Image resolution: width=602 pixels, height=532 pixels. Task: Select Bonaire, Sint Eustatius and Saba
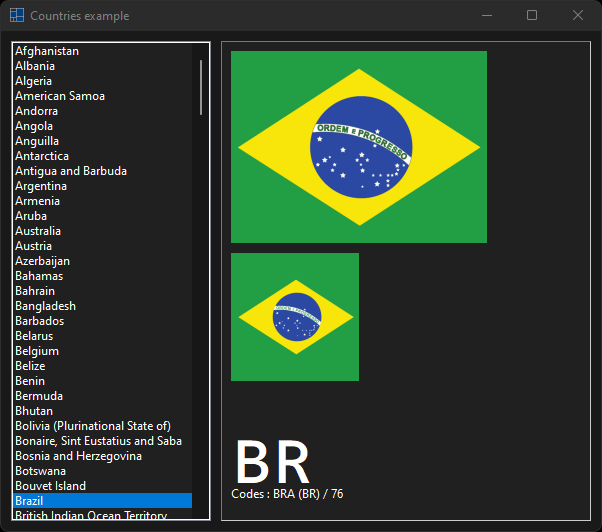coord(103,441)
